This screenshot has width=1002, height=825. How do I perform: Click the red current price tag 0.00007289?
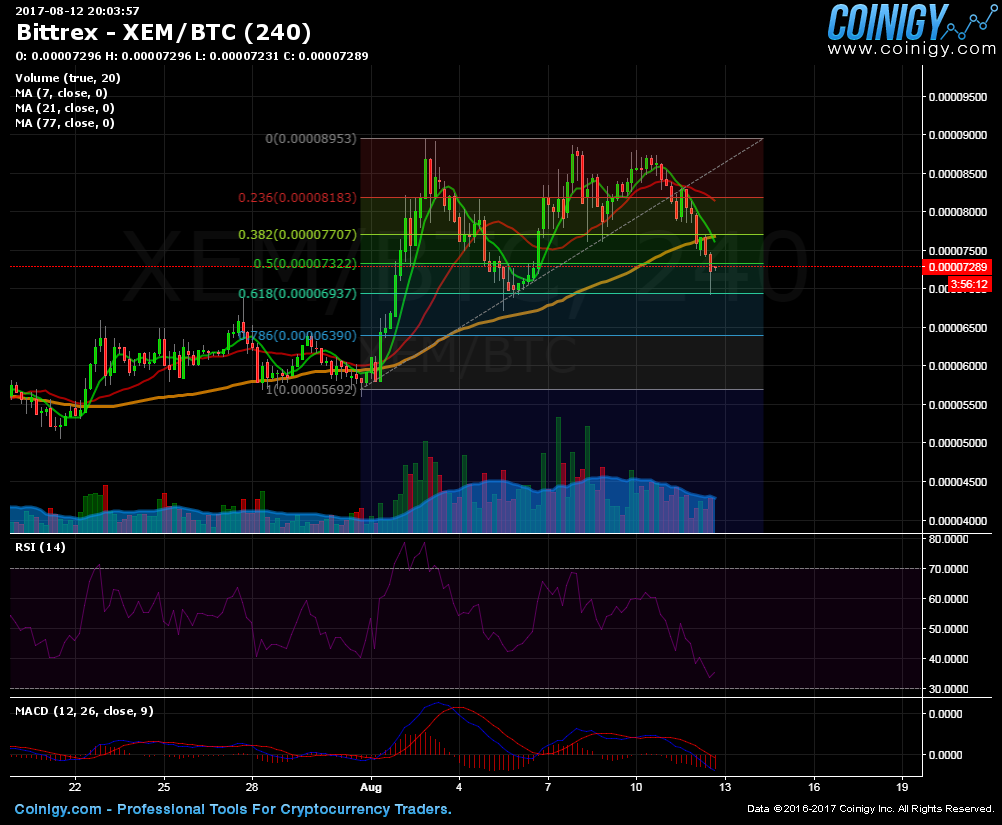click(957, 267)
